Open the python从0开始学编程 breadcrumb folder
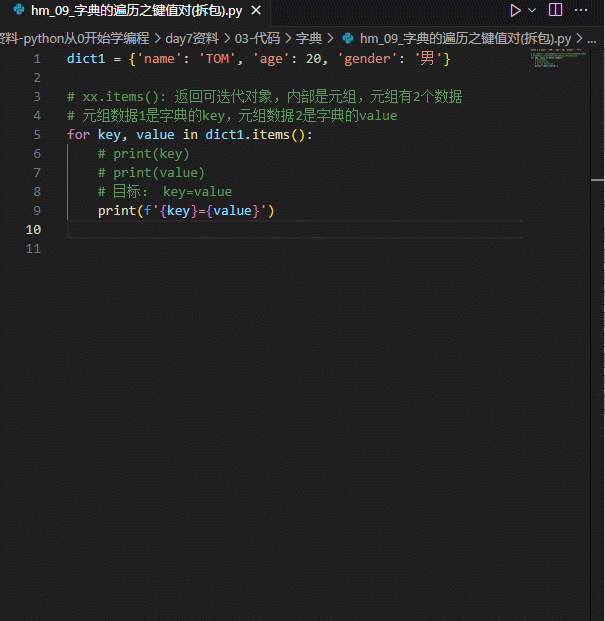This screenshot has width=605, height=621. coord(74,38)
